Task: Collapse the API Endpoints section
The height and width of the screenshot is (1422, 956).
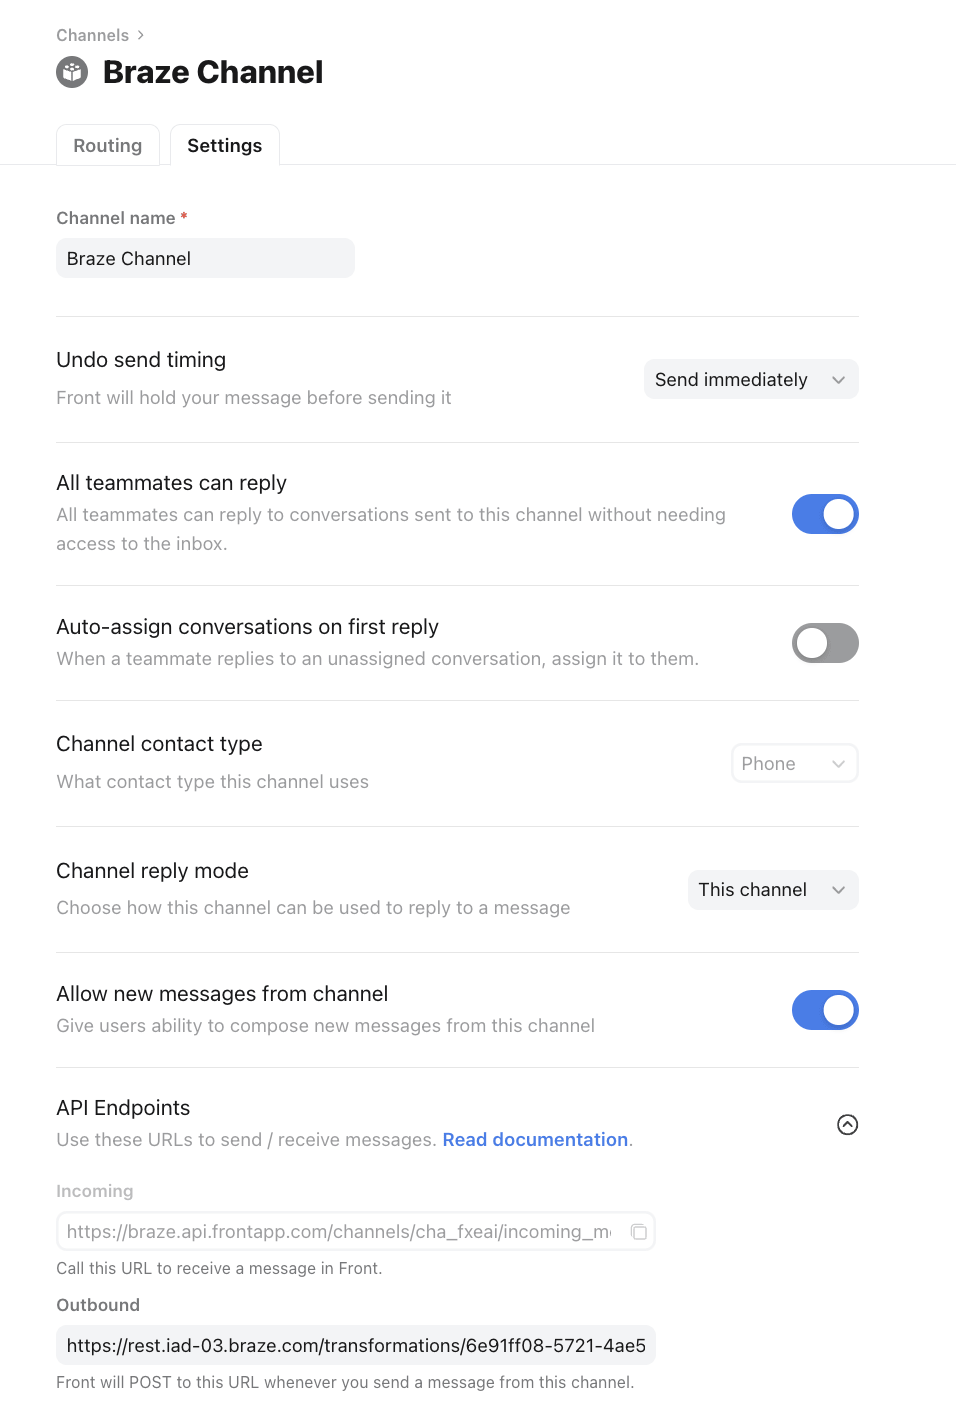Action: pyautogui.click(x=847, y=1125)
